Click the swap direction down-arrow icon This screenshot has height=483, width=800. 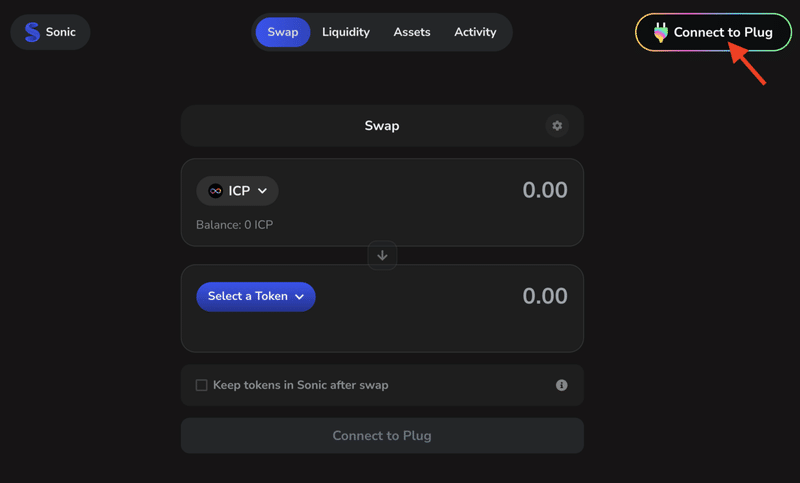coord(382,255)
